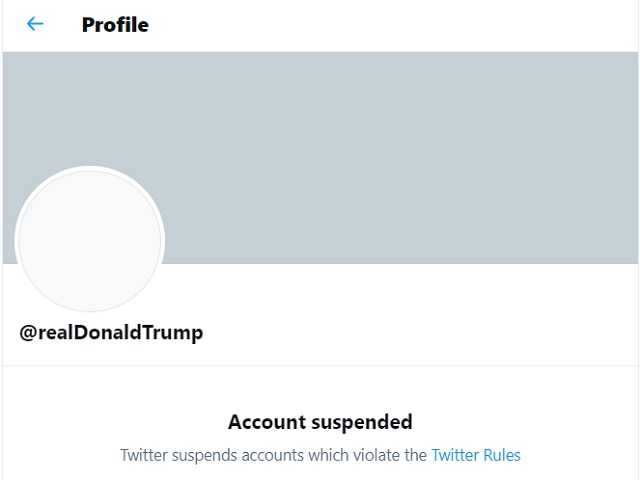The width and height of the screenshot is (640, 480).
Task: Click the divider line below the handle
Action: coord(320,366)
